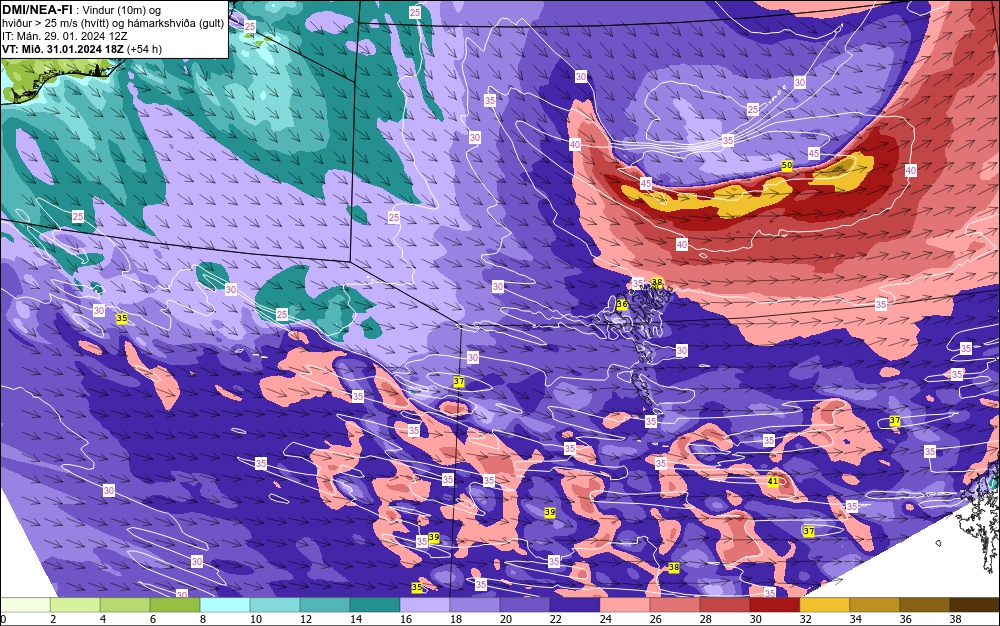The width and height of the screenshot is (1000, 626).
Task: Click the legend tick value 8
Action: click(x=203, y=619)
